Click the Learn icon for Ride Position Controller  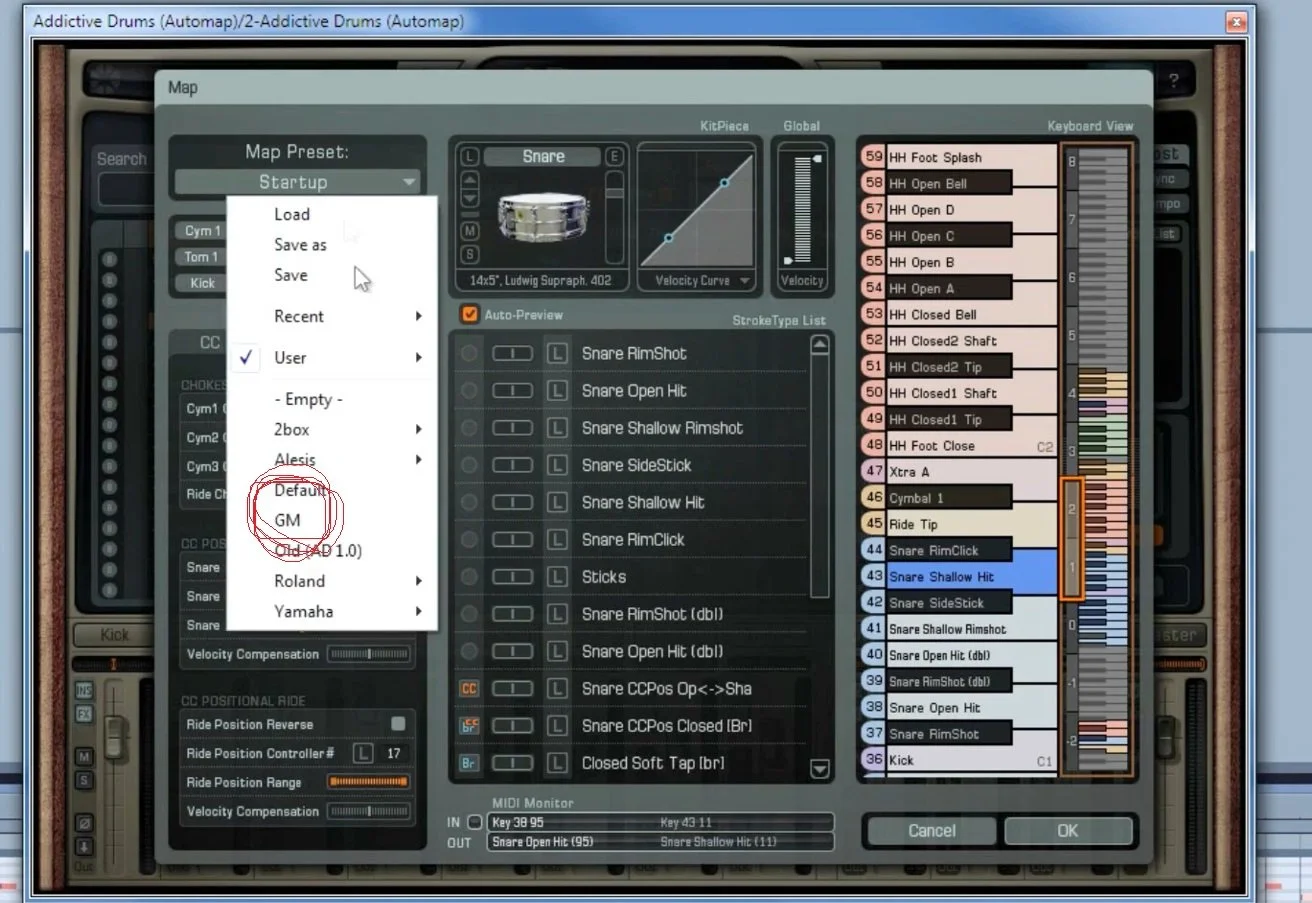pos(365,753)
